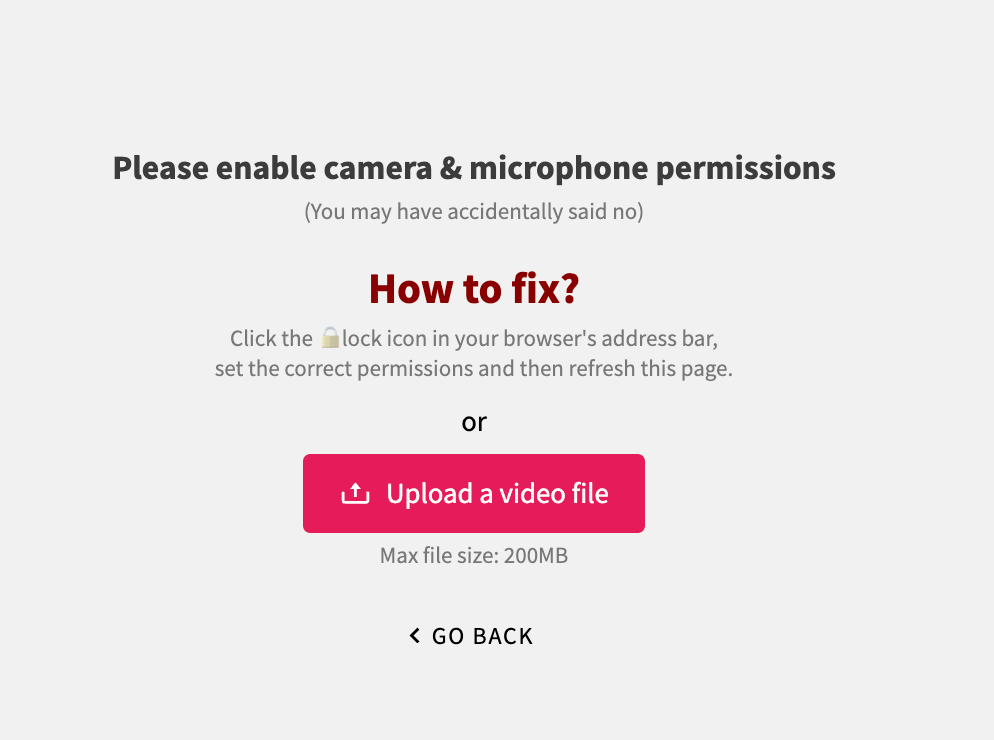The image size is (994, 740).
Task: Click the GO BACK link
Action: [482, 636]
